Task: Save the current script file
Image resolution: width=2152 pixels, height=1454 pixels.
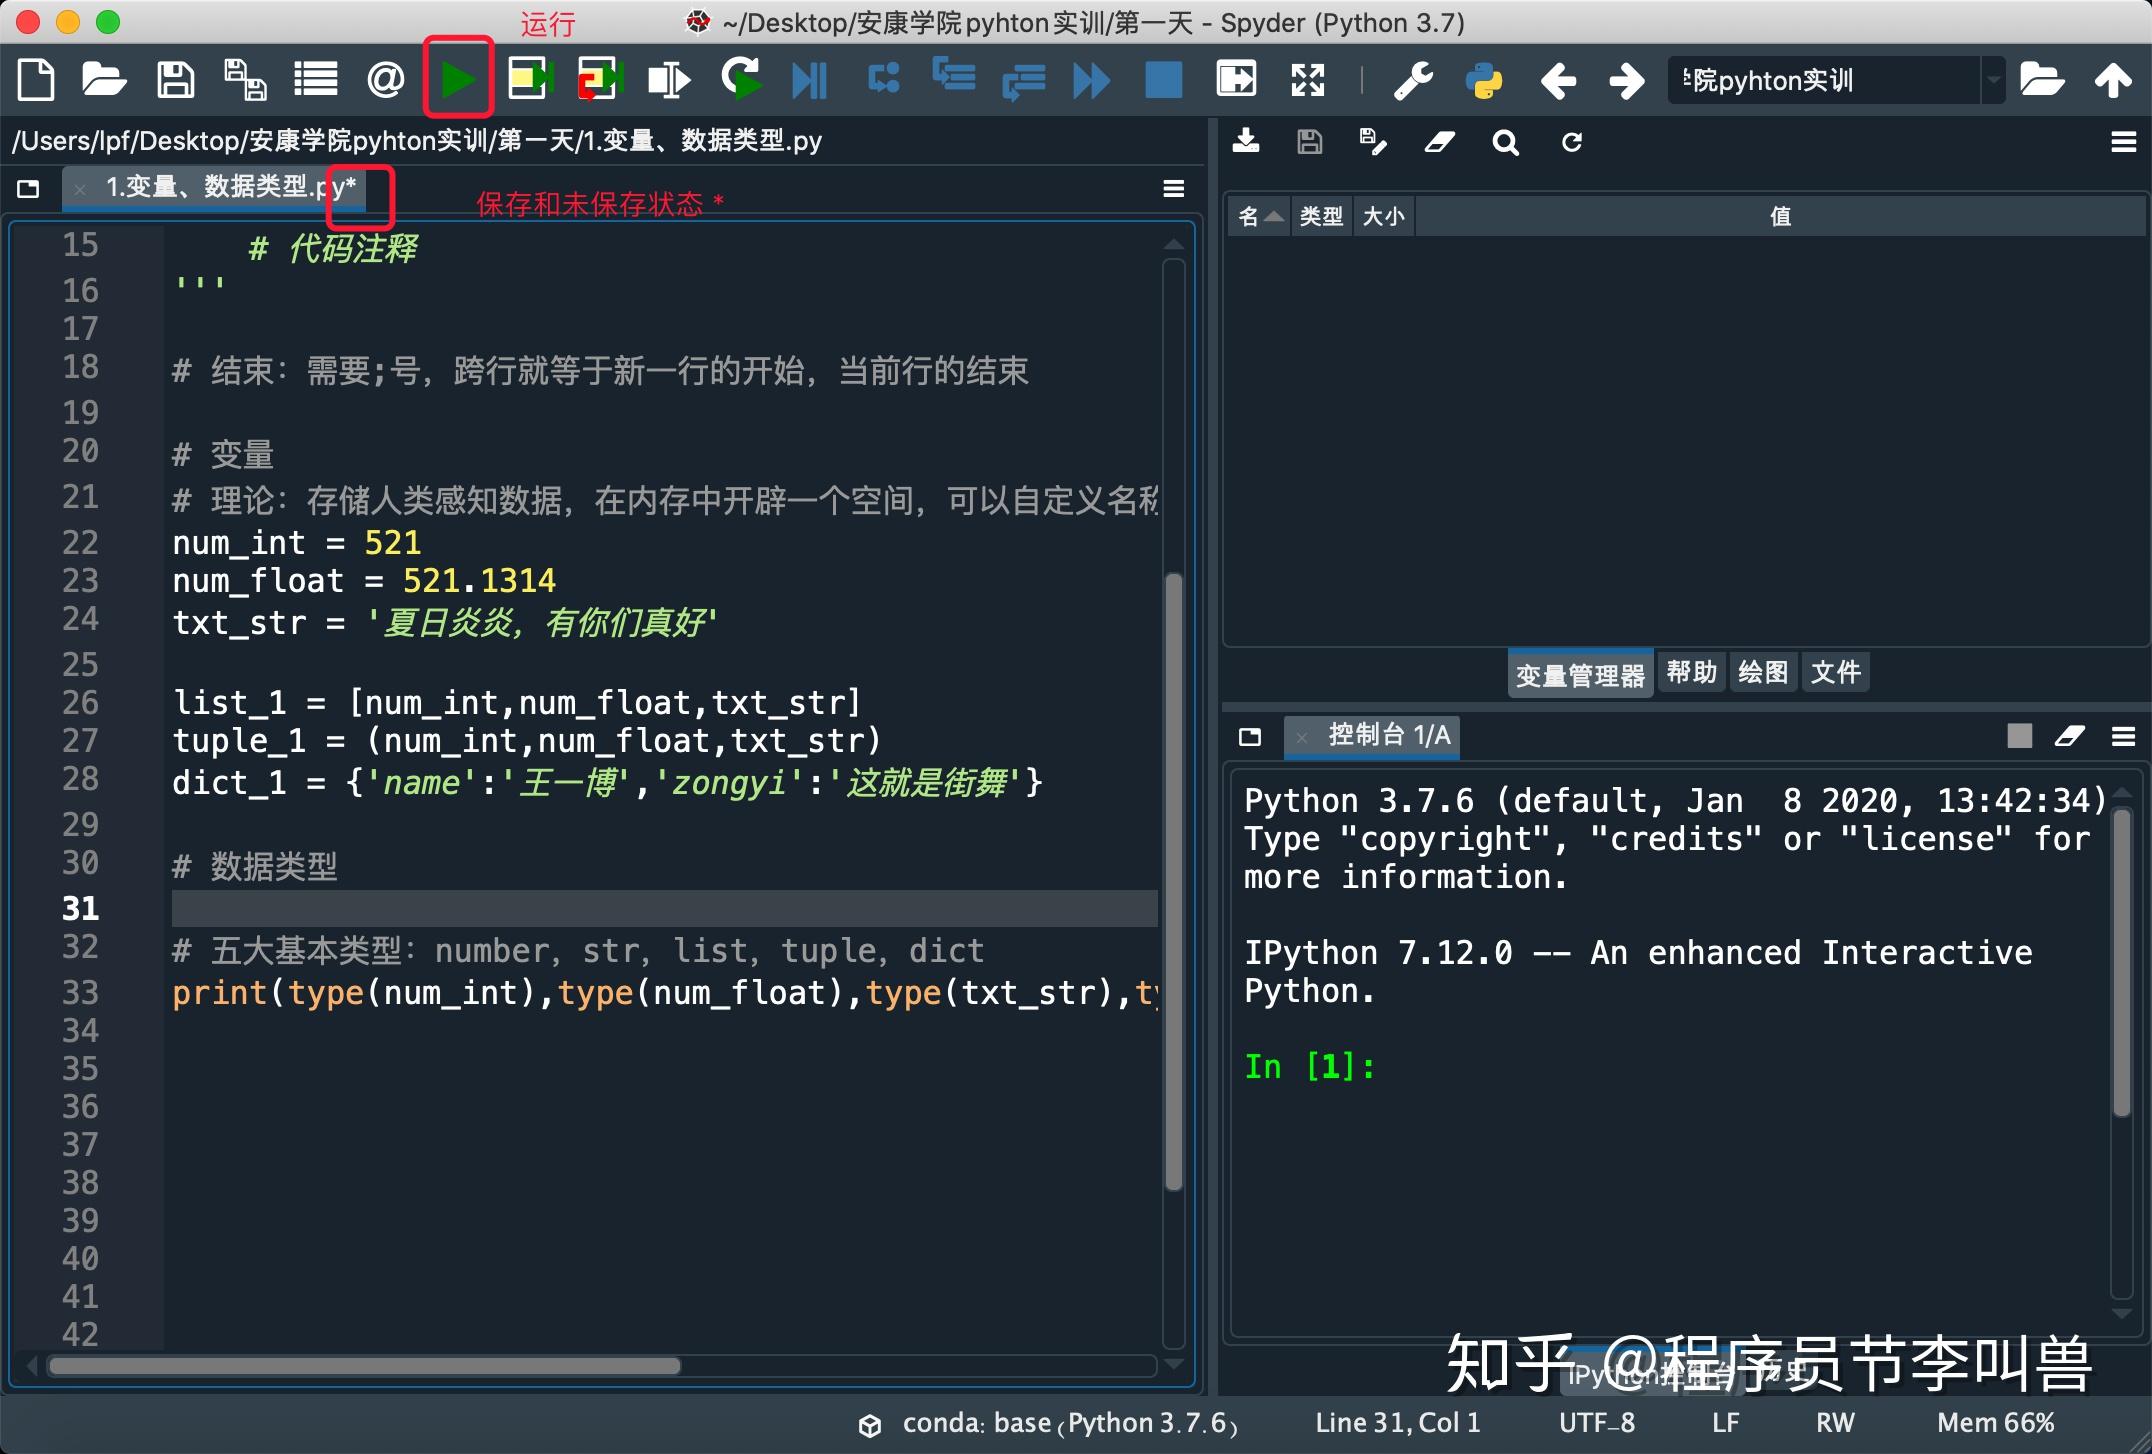Action: tap(175, 79)
